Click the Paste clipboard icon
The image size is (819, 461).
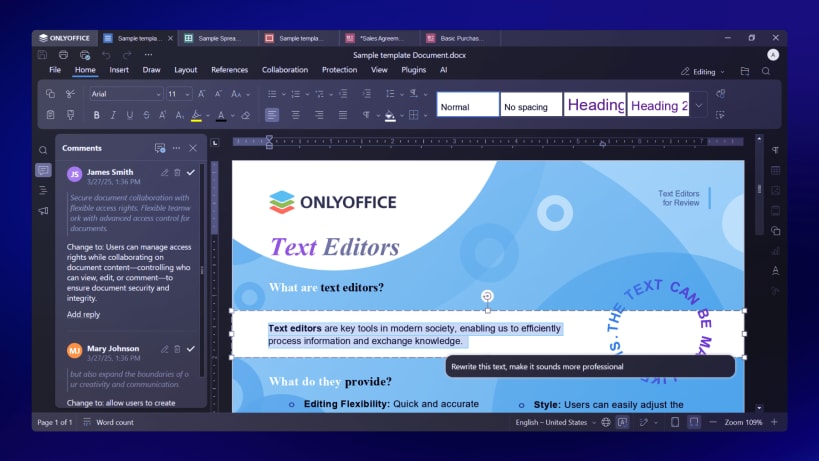pyautogui.click(x=50, y=115)
